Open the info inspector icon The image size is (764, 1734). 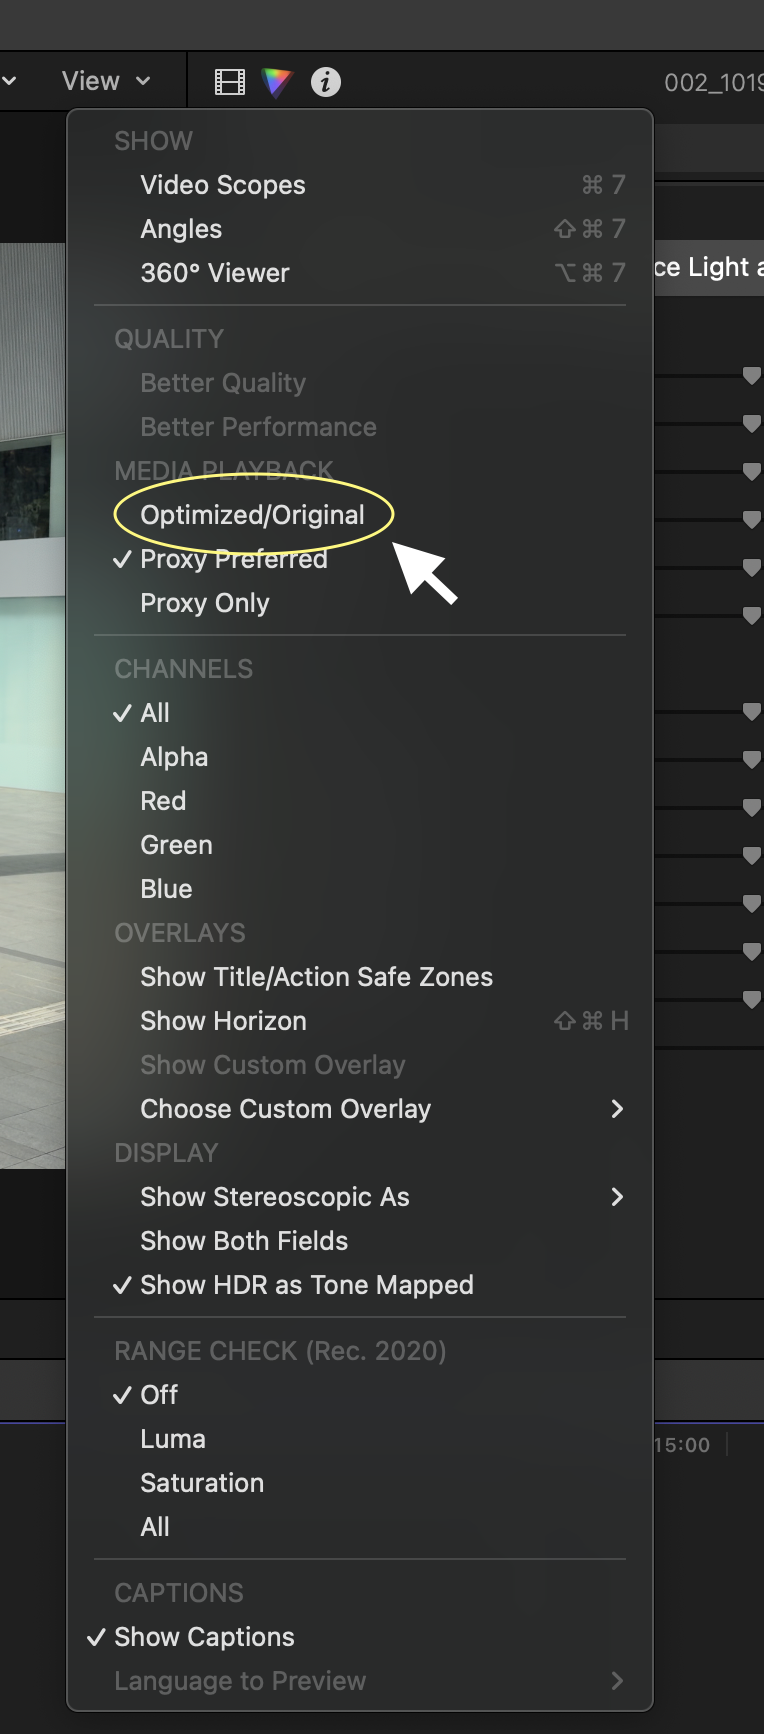(x=326, y=82)
